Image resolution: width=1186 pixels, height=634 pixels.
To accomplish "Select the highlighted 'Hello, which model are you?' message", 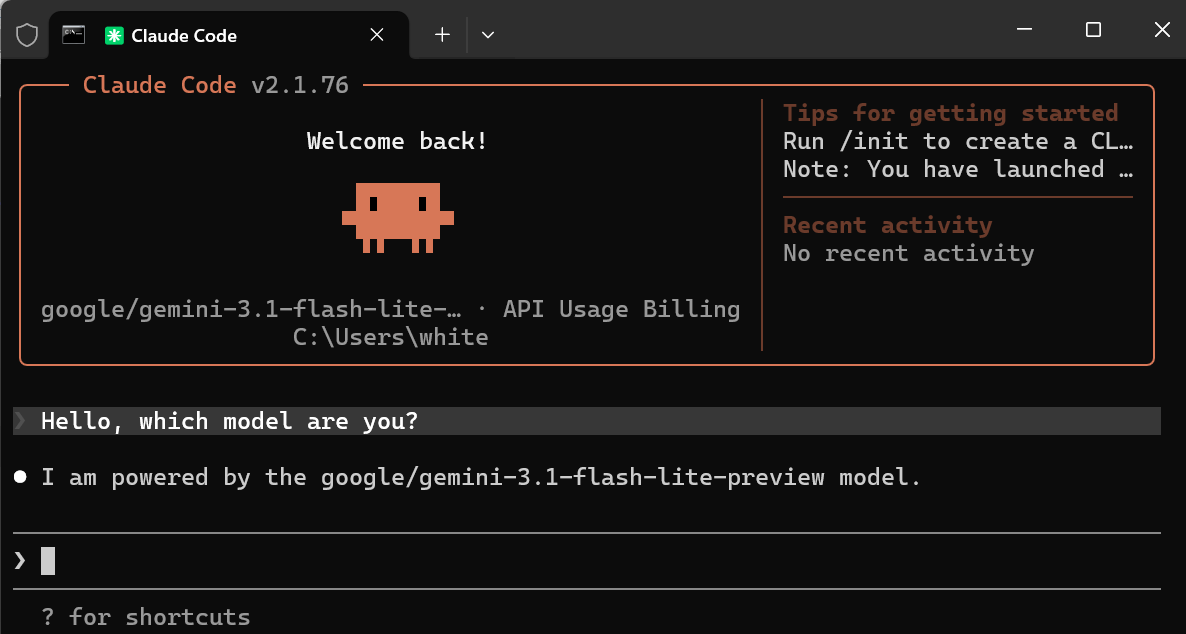I will (x=228, y=421).
